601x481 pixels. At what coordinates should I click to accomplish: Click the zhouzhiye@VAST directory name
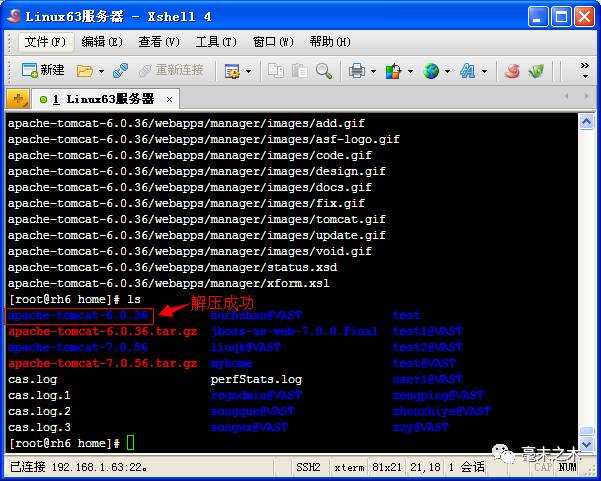tap(442, 412)
